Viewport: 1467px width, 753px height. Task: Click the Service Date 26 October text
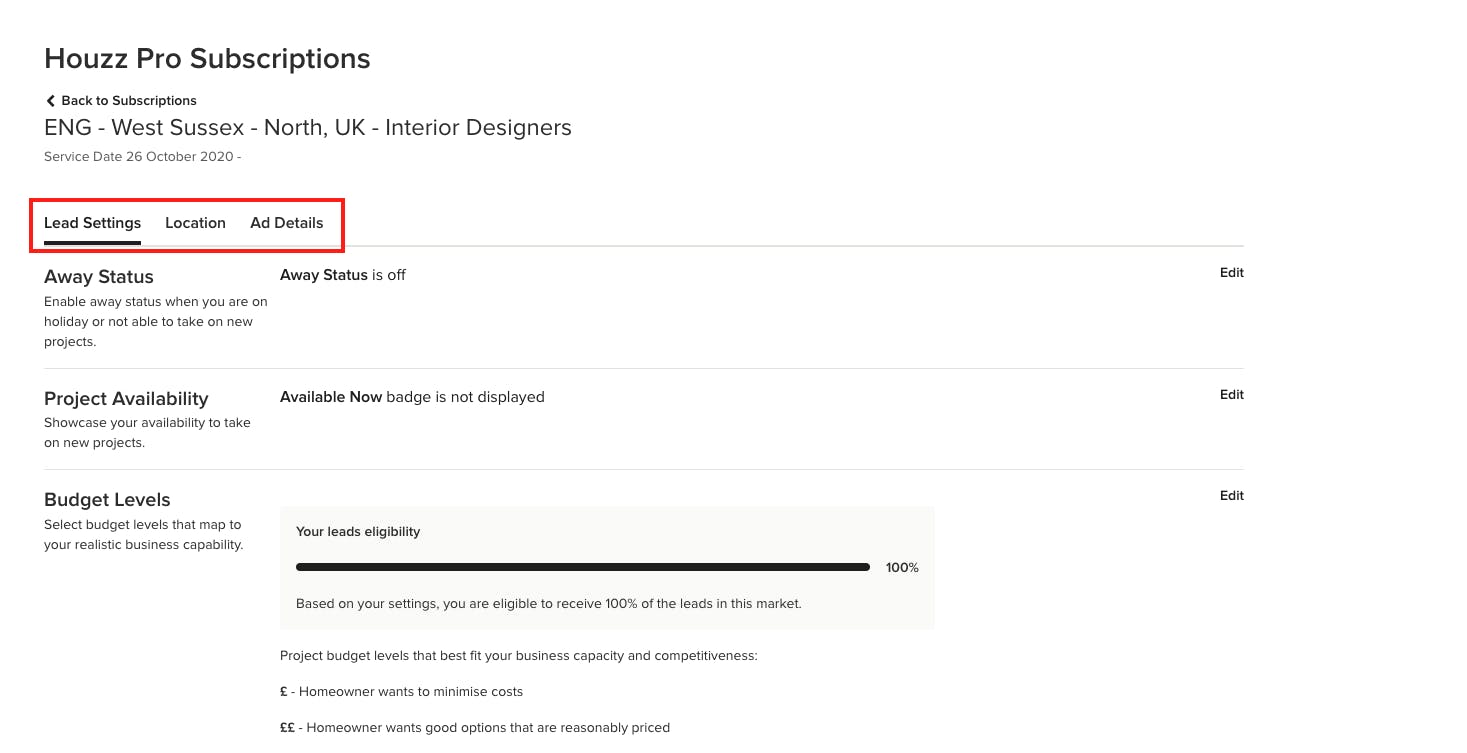(x=141, y=157)
